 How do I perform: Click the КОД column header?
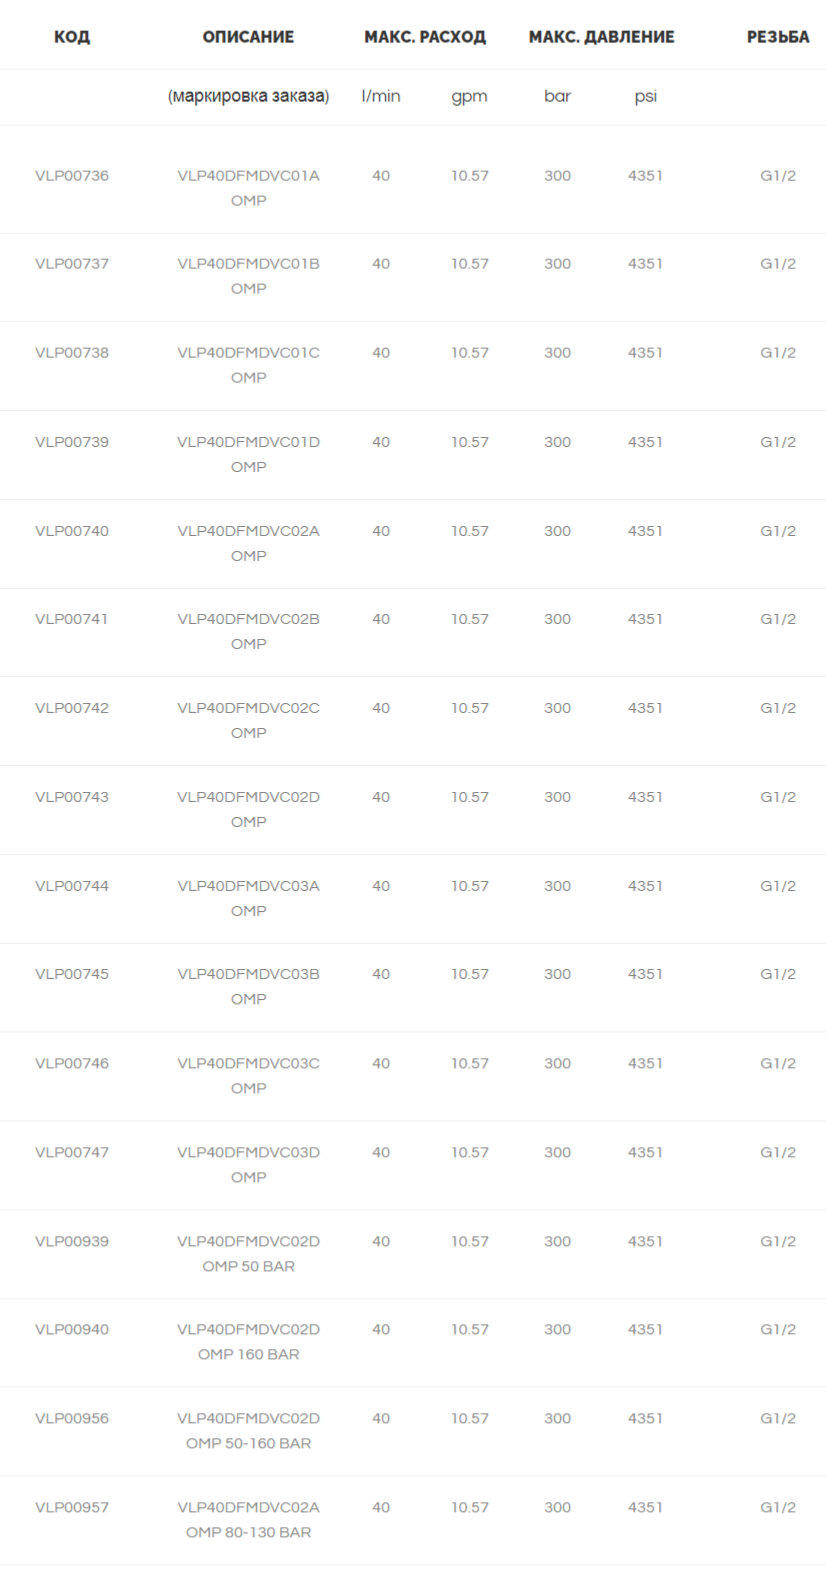pos(72,37)
